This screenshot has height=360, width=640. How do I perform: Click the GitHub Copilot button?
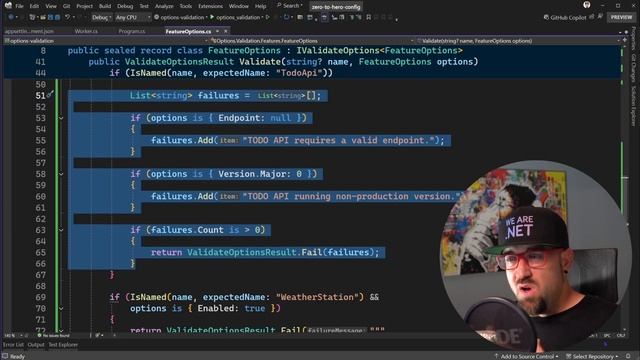(564, 17)
